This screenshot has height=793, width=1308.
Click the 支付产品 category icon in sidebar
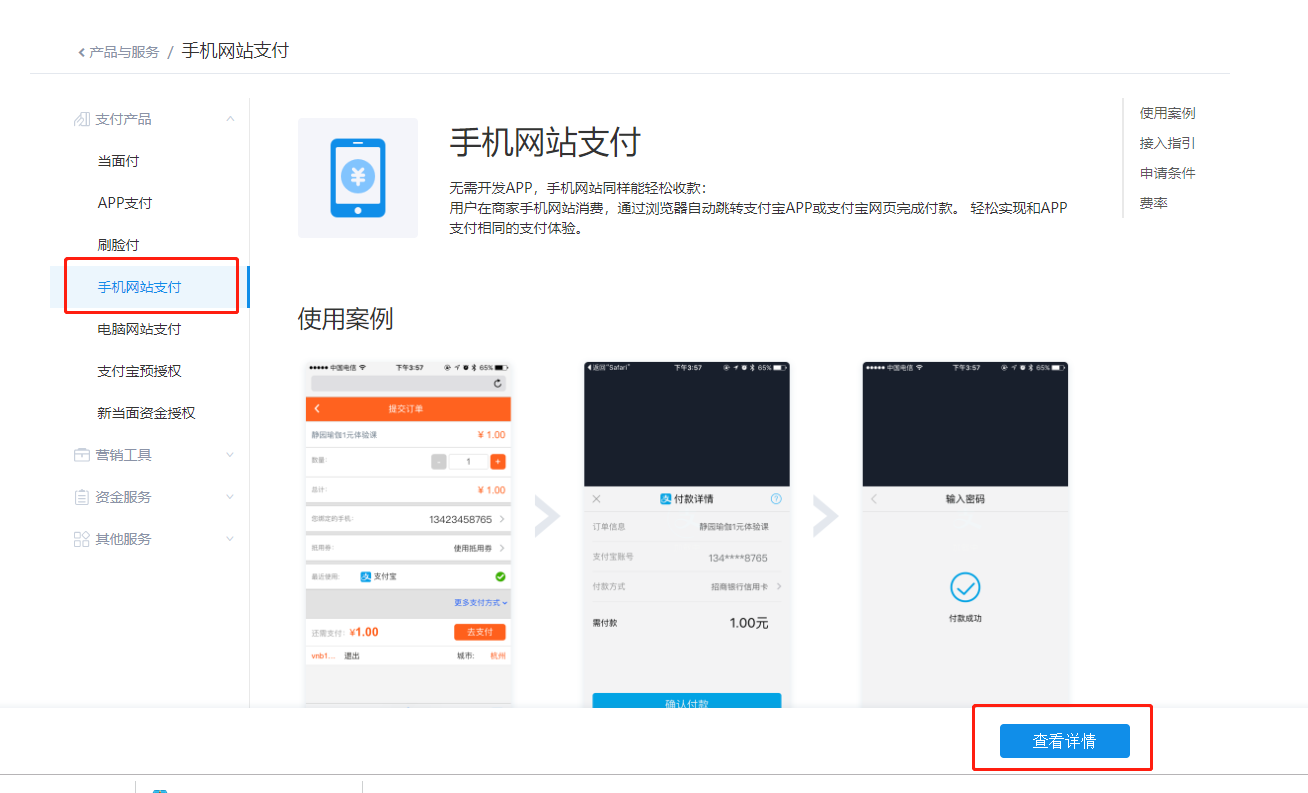pyautogui.click(x=82, y=118)
